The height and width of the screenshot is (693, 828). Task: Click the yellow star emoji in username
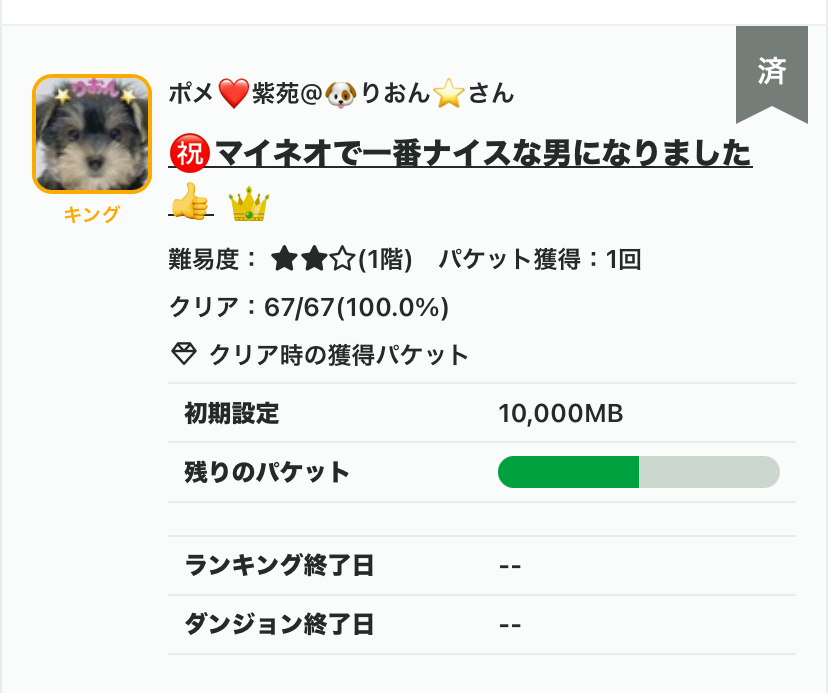[x=450, y=95]
